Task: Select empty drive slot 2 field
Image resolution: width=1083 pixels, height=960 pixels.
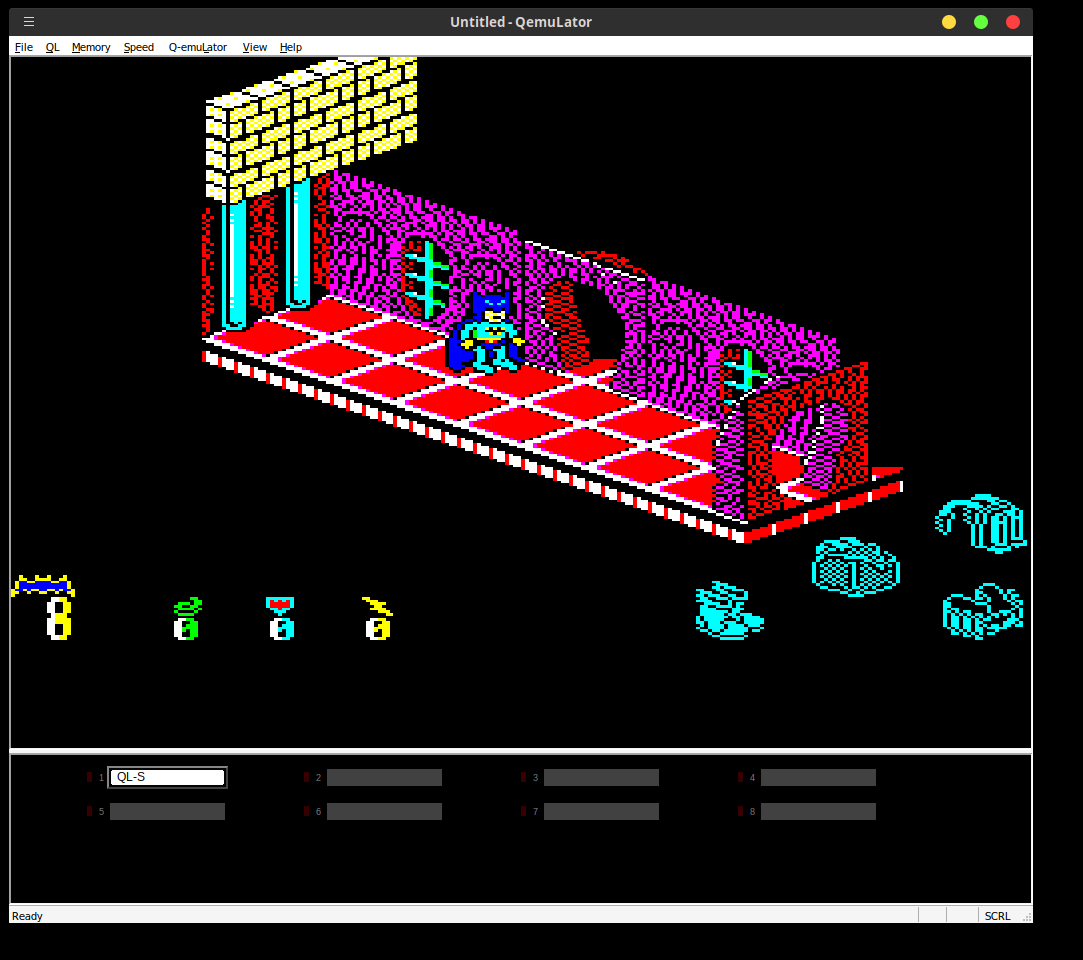Action: [x=384, y=778]
